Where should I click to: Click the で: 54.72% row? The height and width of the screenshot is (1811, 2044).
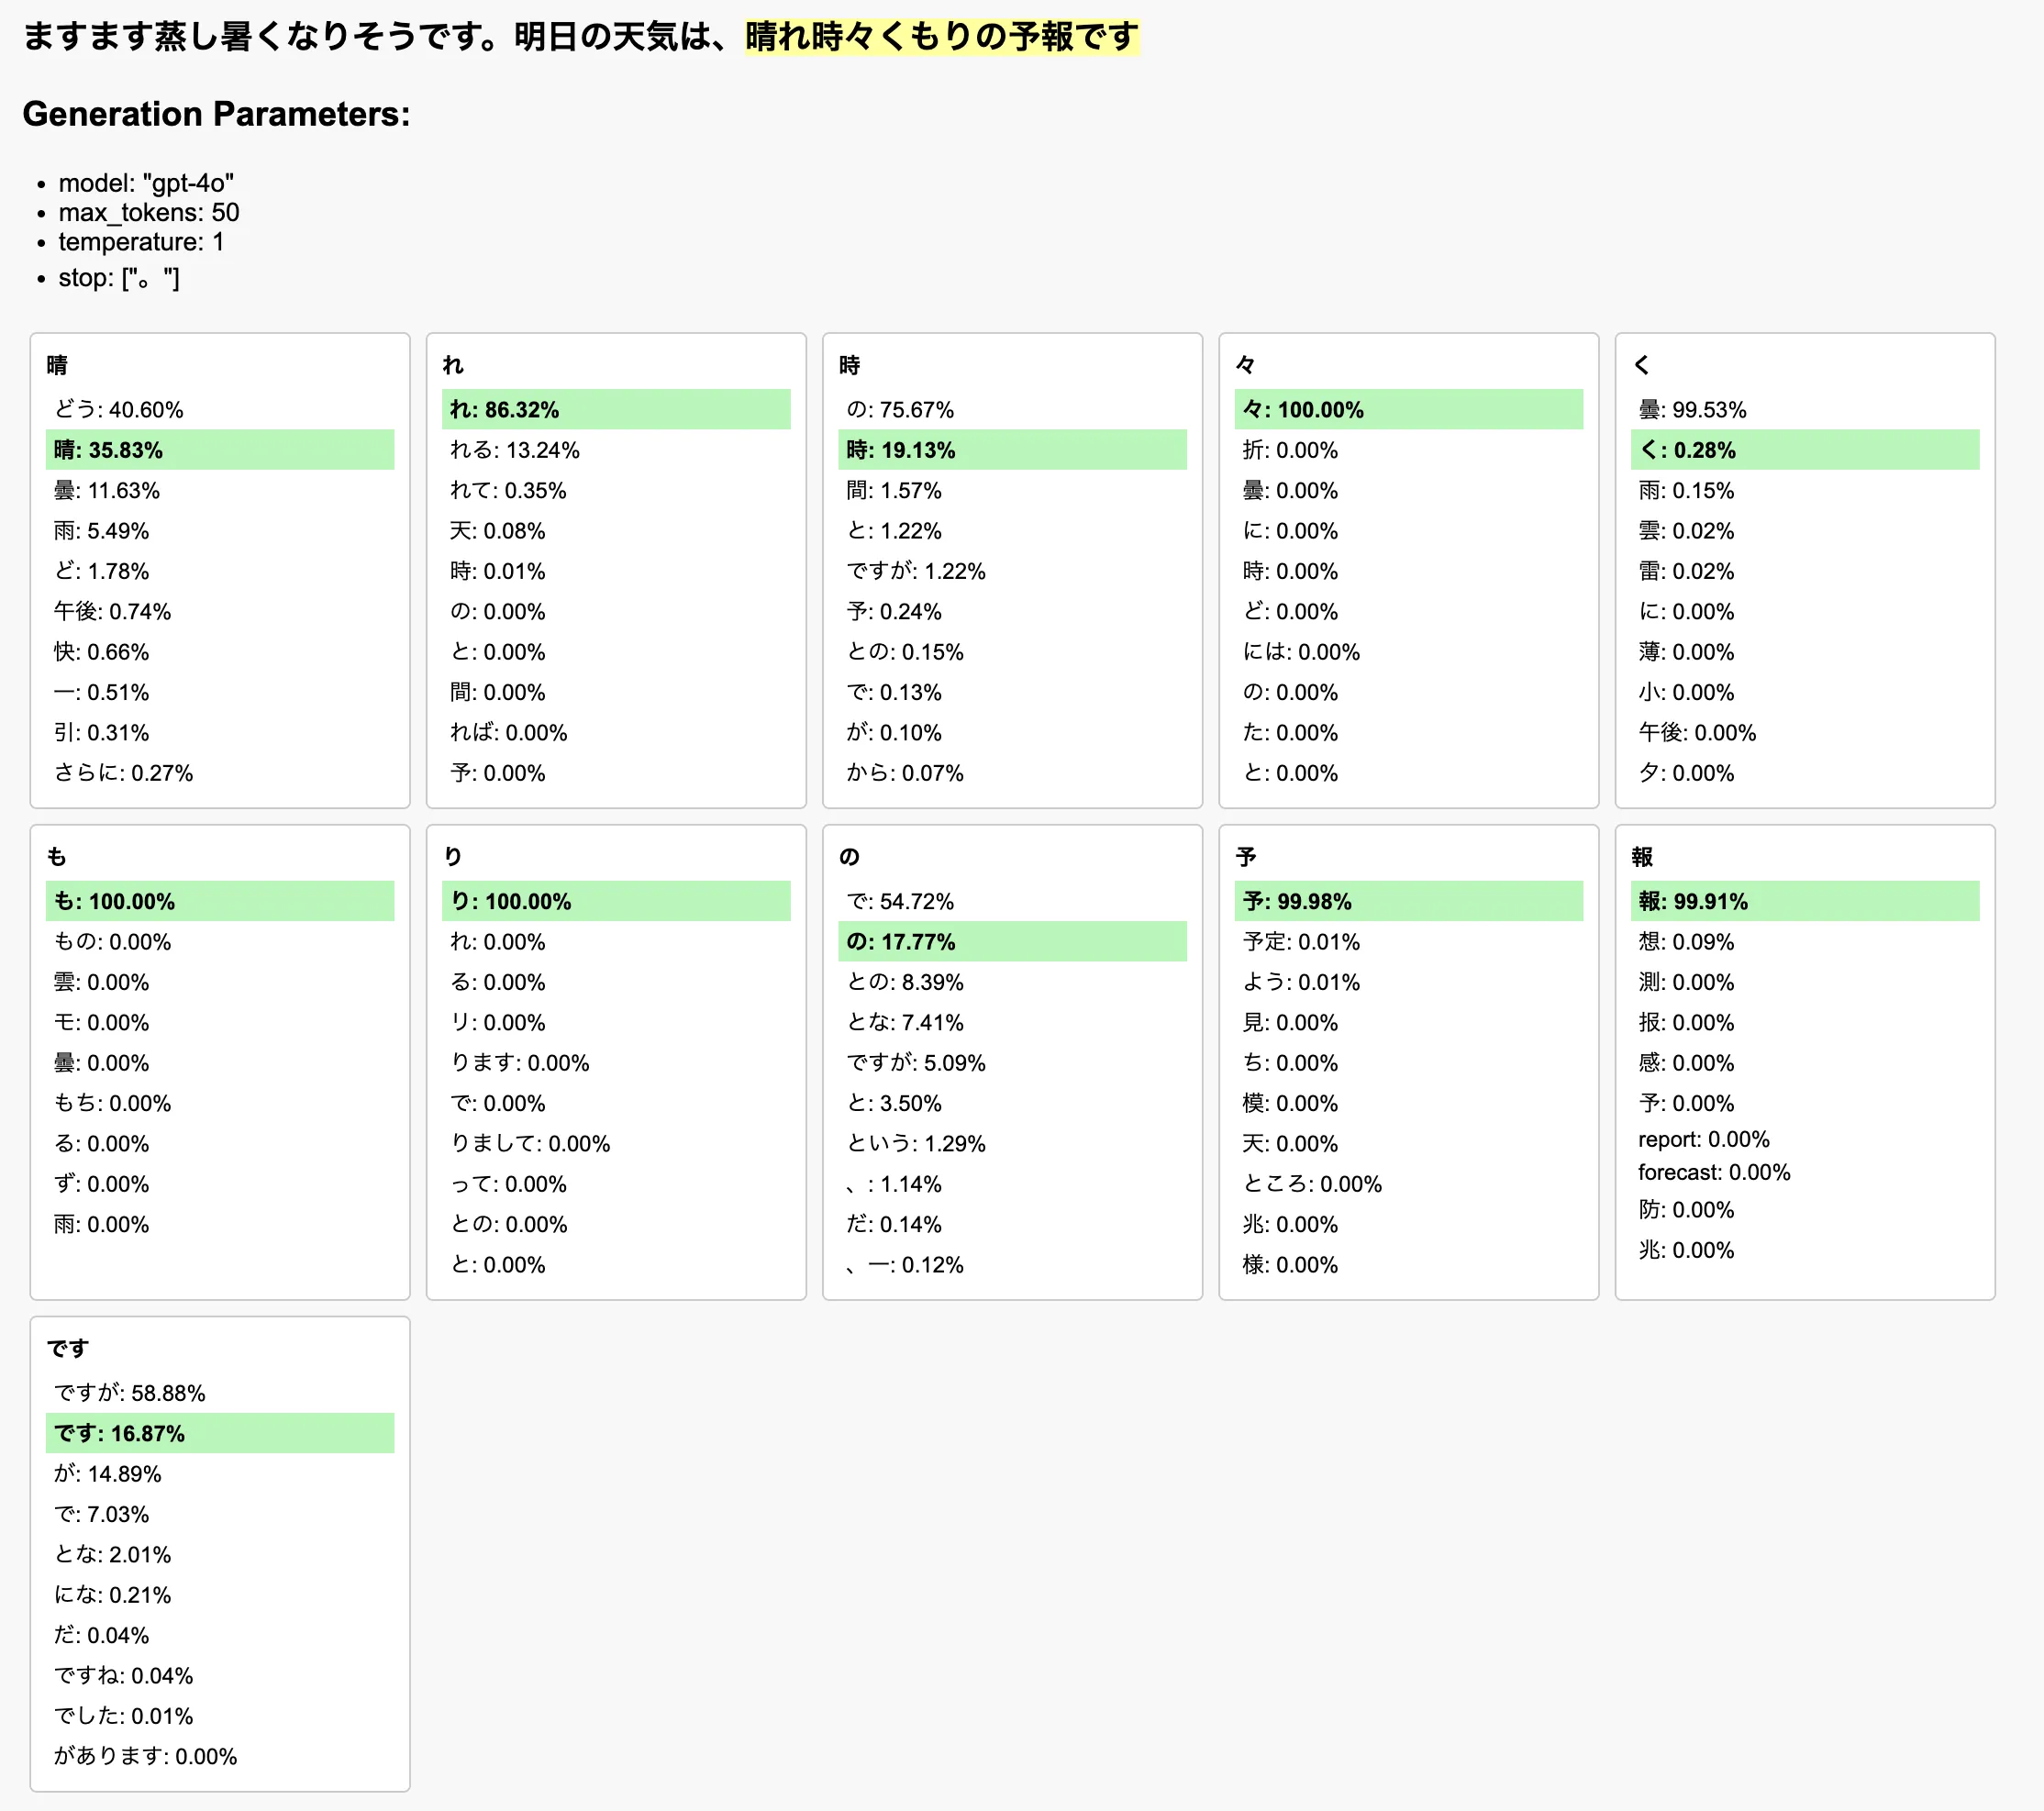1012,901
